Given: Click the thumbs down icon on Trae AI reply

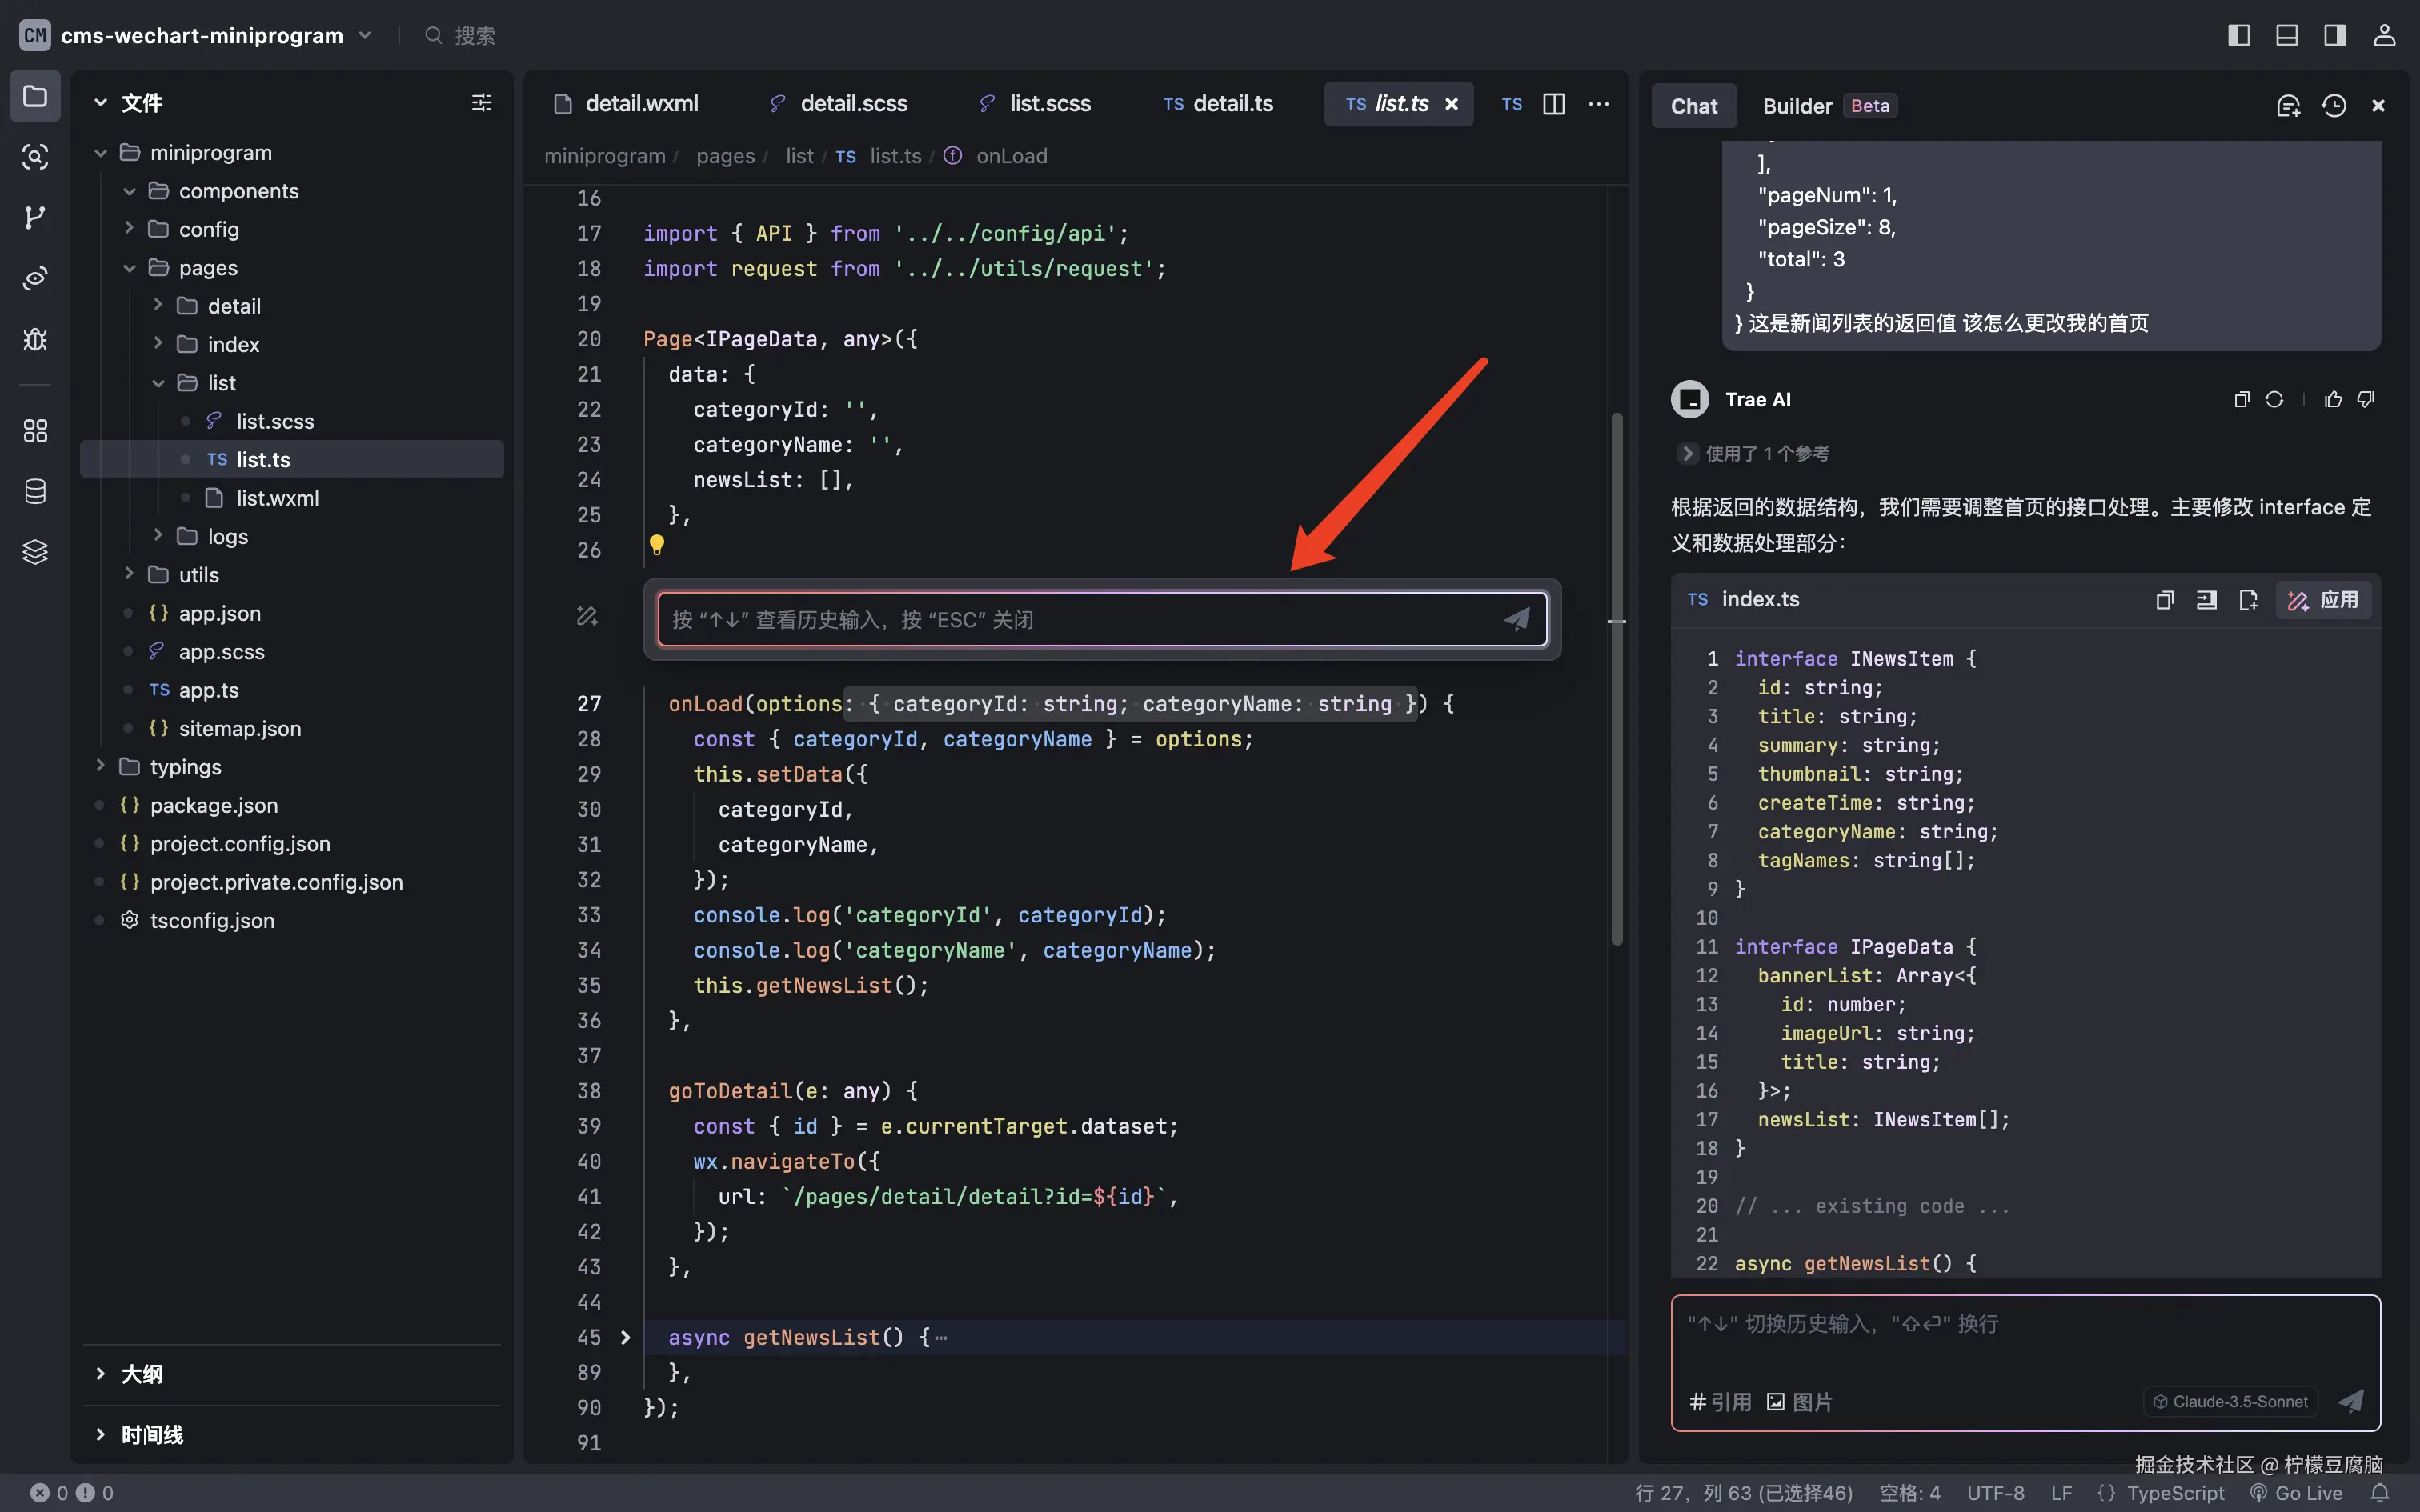Looking at the screenshot, I should [2366, 399].
